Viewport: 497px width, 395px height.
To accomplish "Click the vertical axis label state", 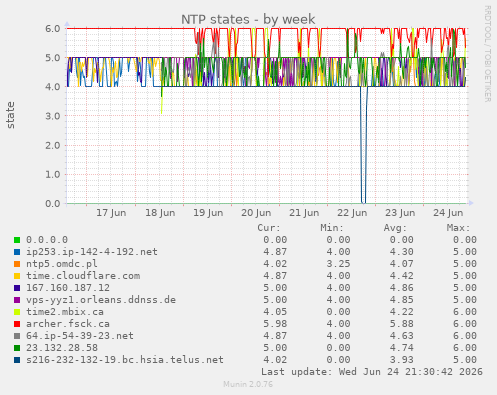I will coord(11,115).
